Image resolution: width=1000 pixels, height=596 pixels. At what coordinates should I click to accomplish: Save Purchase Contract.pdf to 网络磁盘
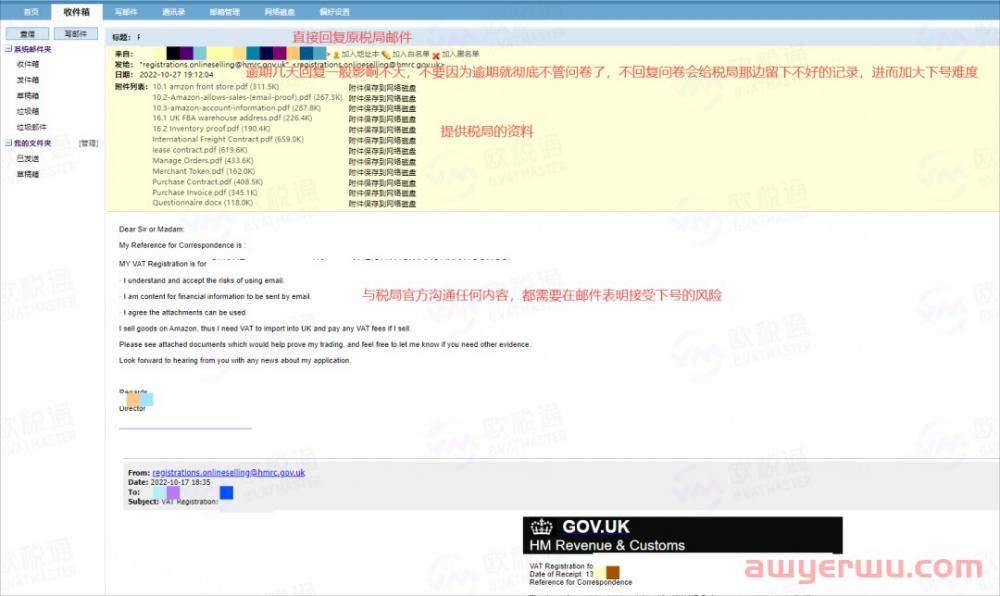[382, 183]
